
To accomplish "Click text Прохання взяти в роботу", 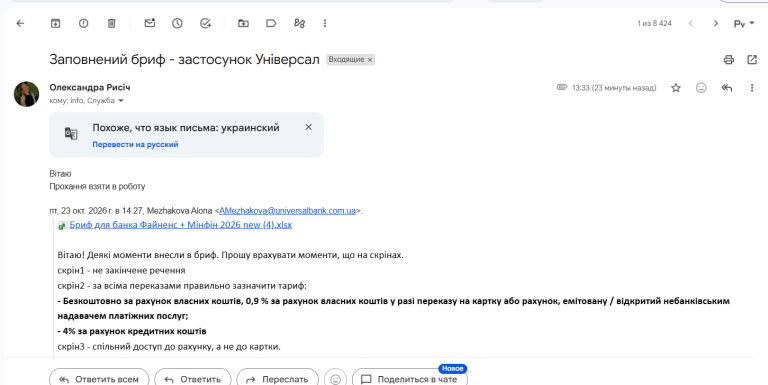I will tap(97, 186).
